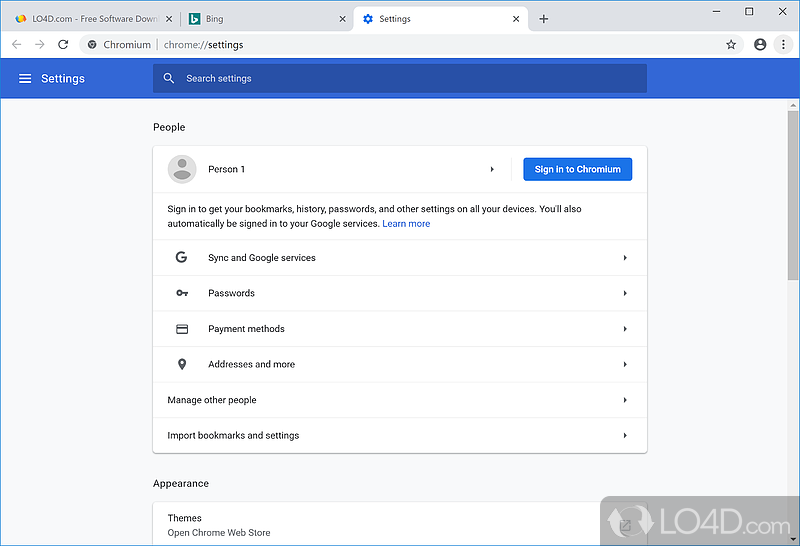This screenshot has width=800, height=546.
Task: Click the LO4D.com tab favicon
Action: 20,19
